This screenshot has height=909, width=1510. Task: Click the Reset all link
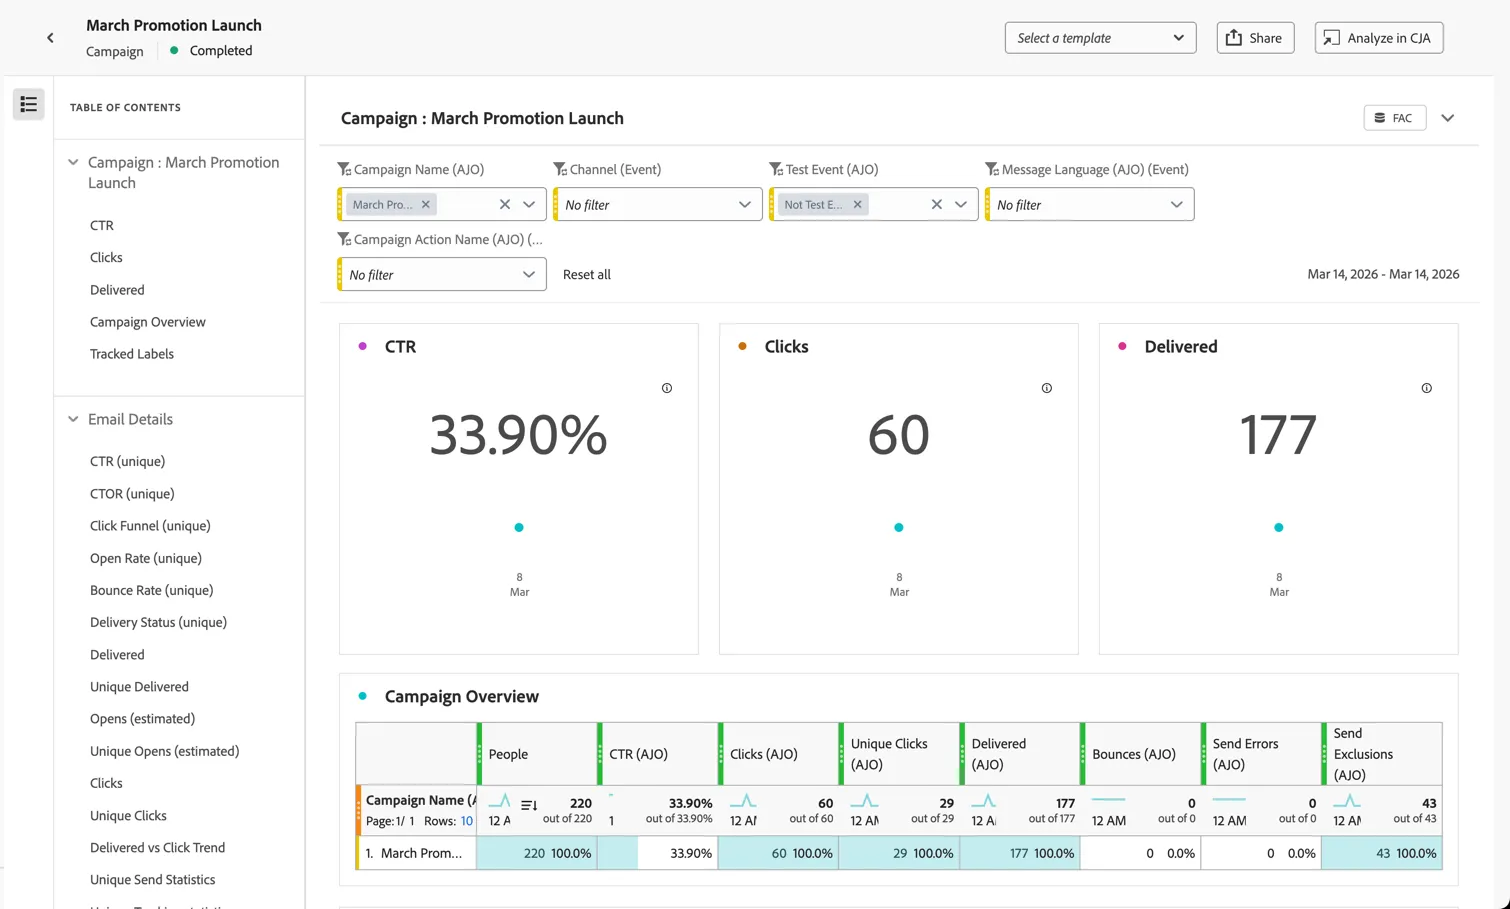(x=587, y=274)
